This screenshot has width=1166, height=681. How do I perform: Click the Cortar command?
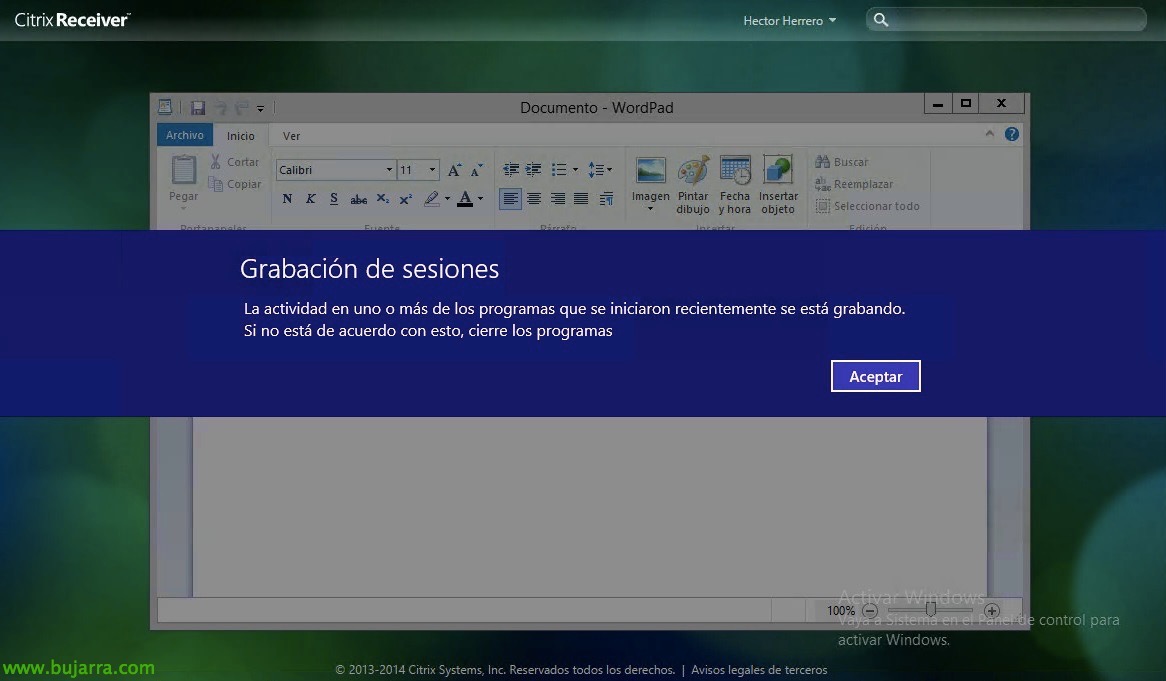point(234,161)
